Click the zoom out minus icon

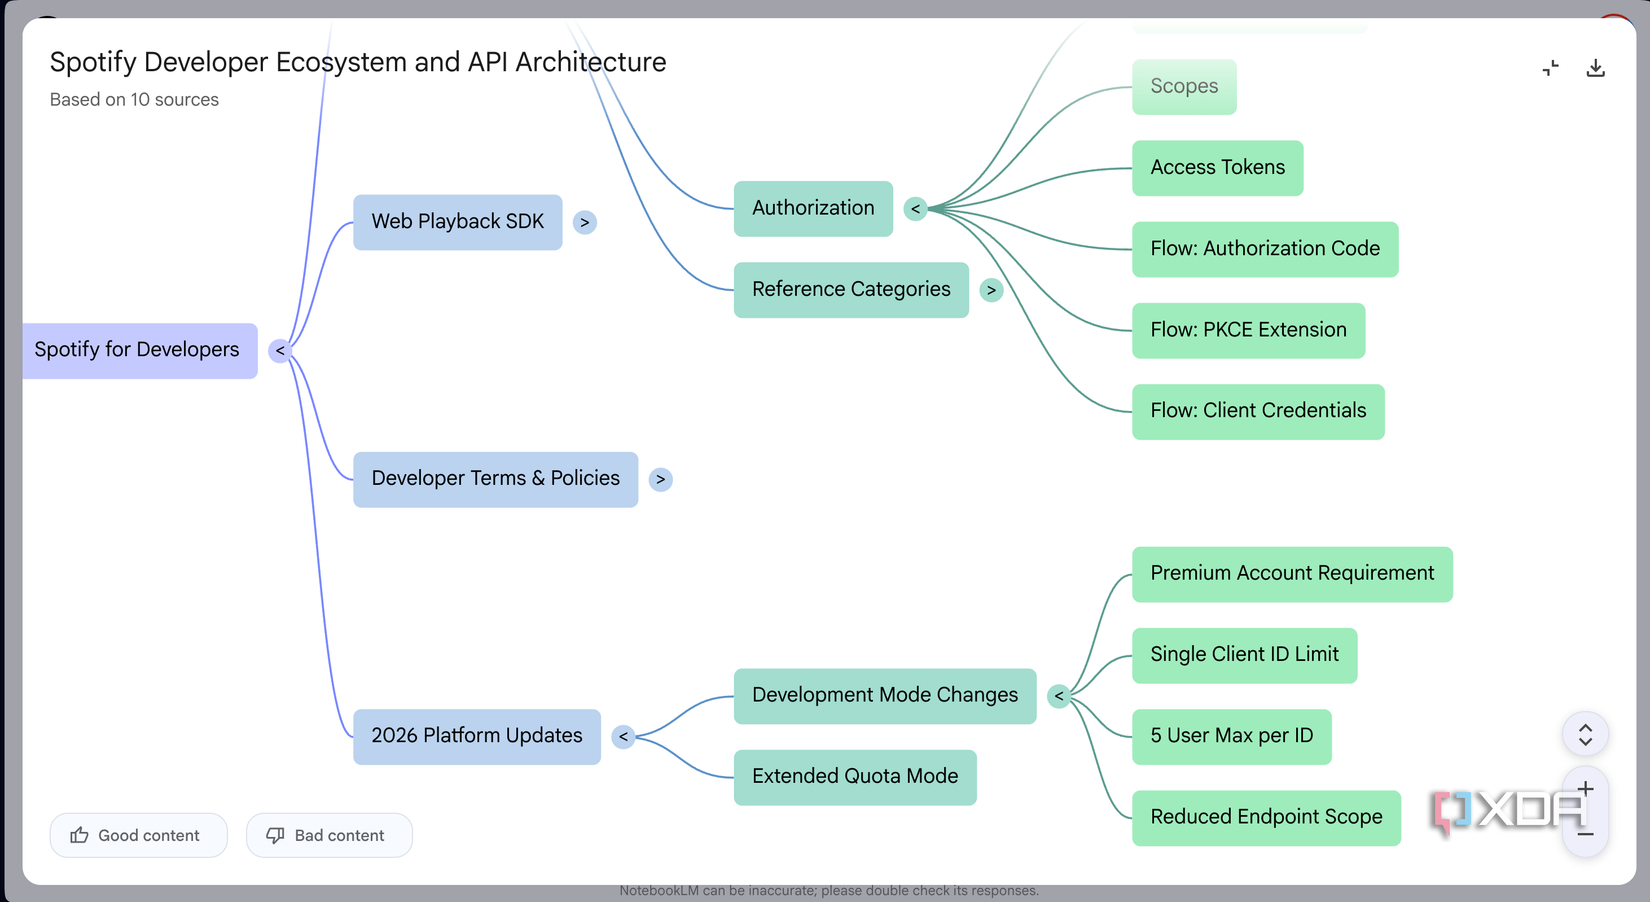click(1585, 833)
